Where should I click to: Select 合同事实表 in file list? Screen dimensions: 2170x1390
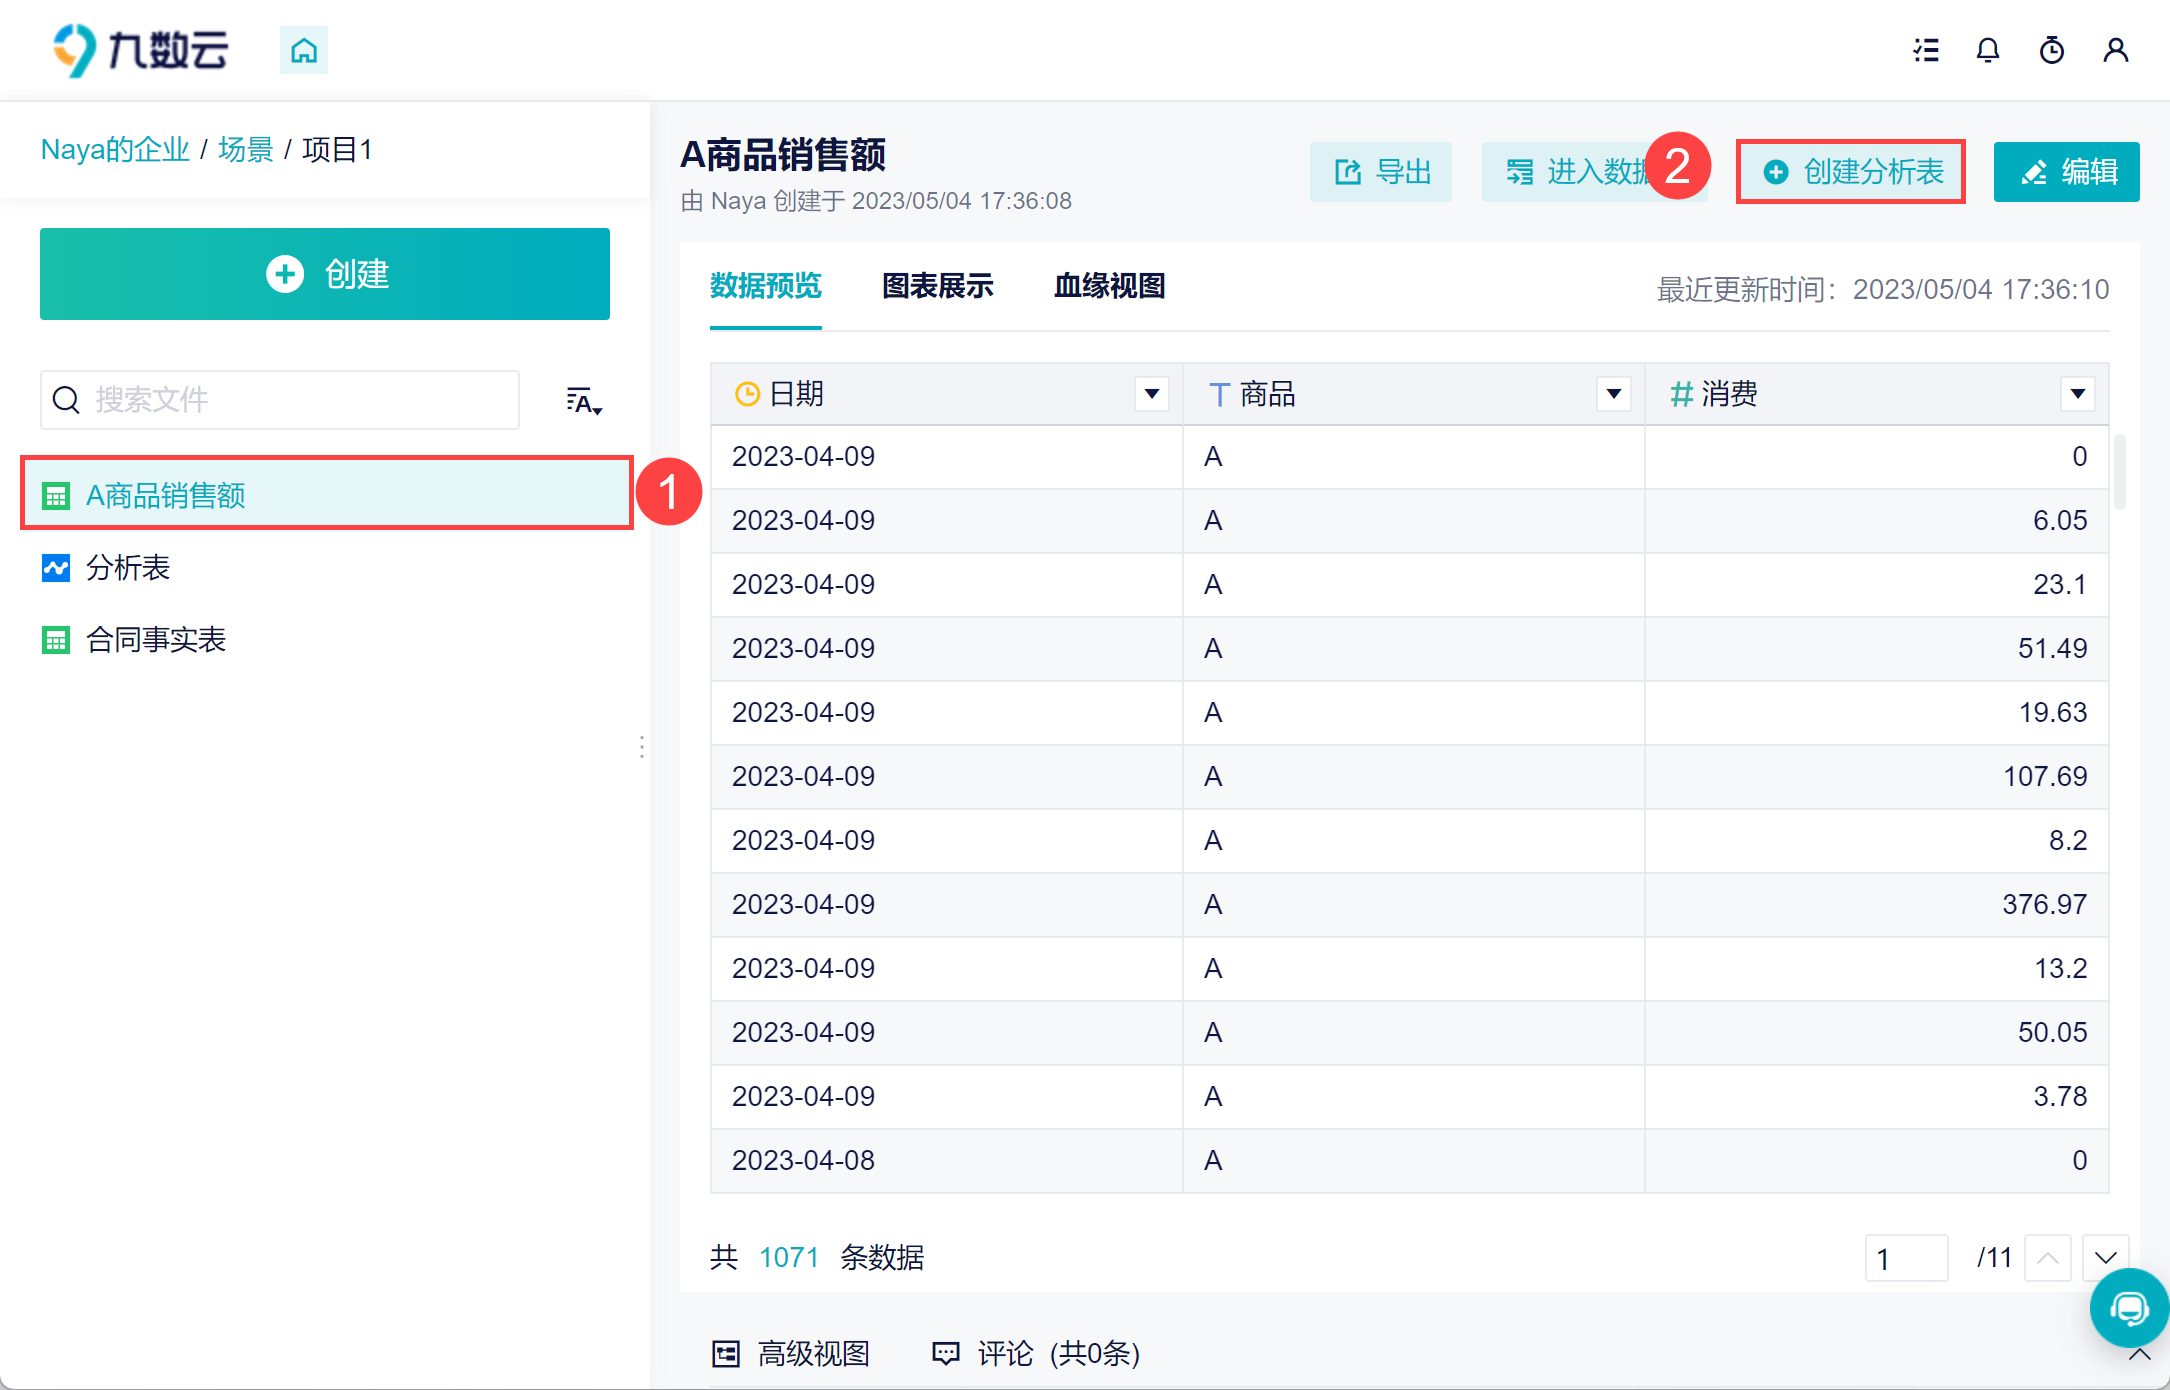point(156,640)
